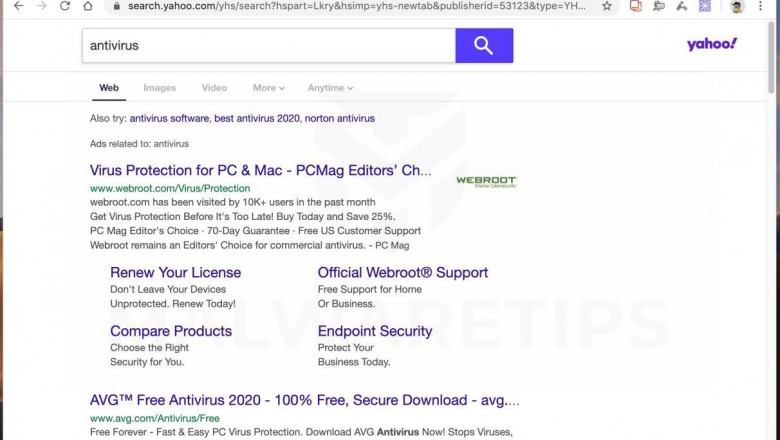This screenshot has width=780, height=440.
Task: Reload the page with the refresh icon
Action: (65, 6)
